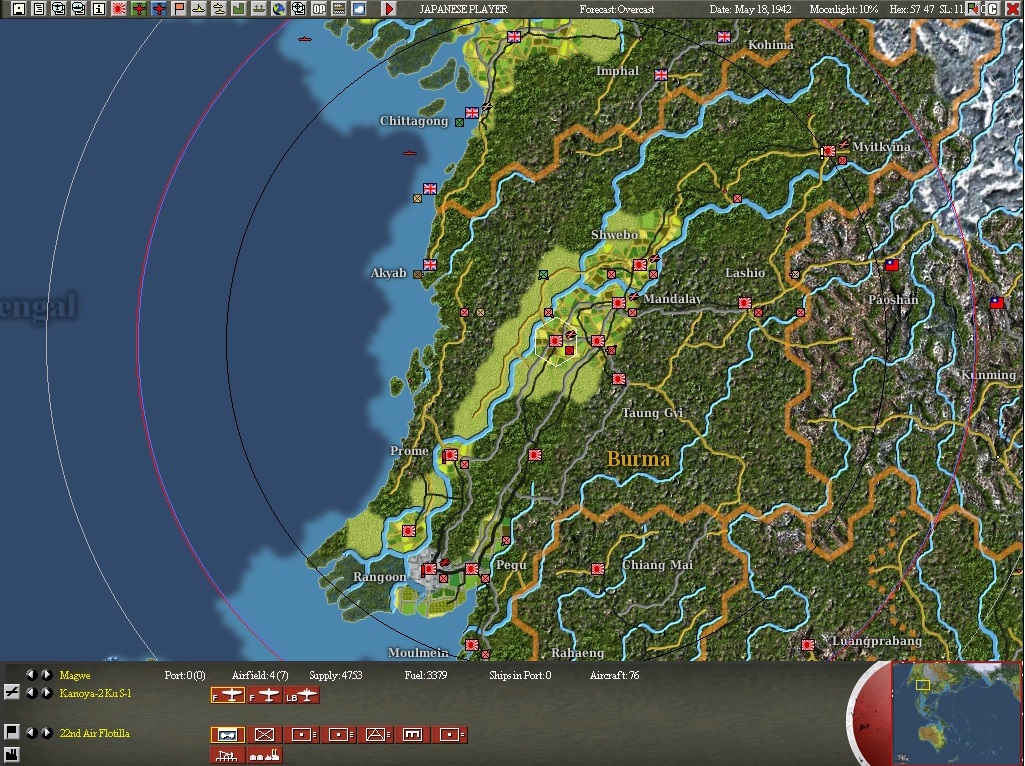Click the world minimap thumbnail

point(956,712)
